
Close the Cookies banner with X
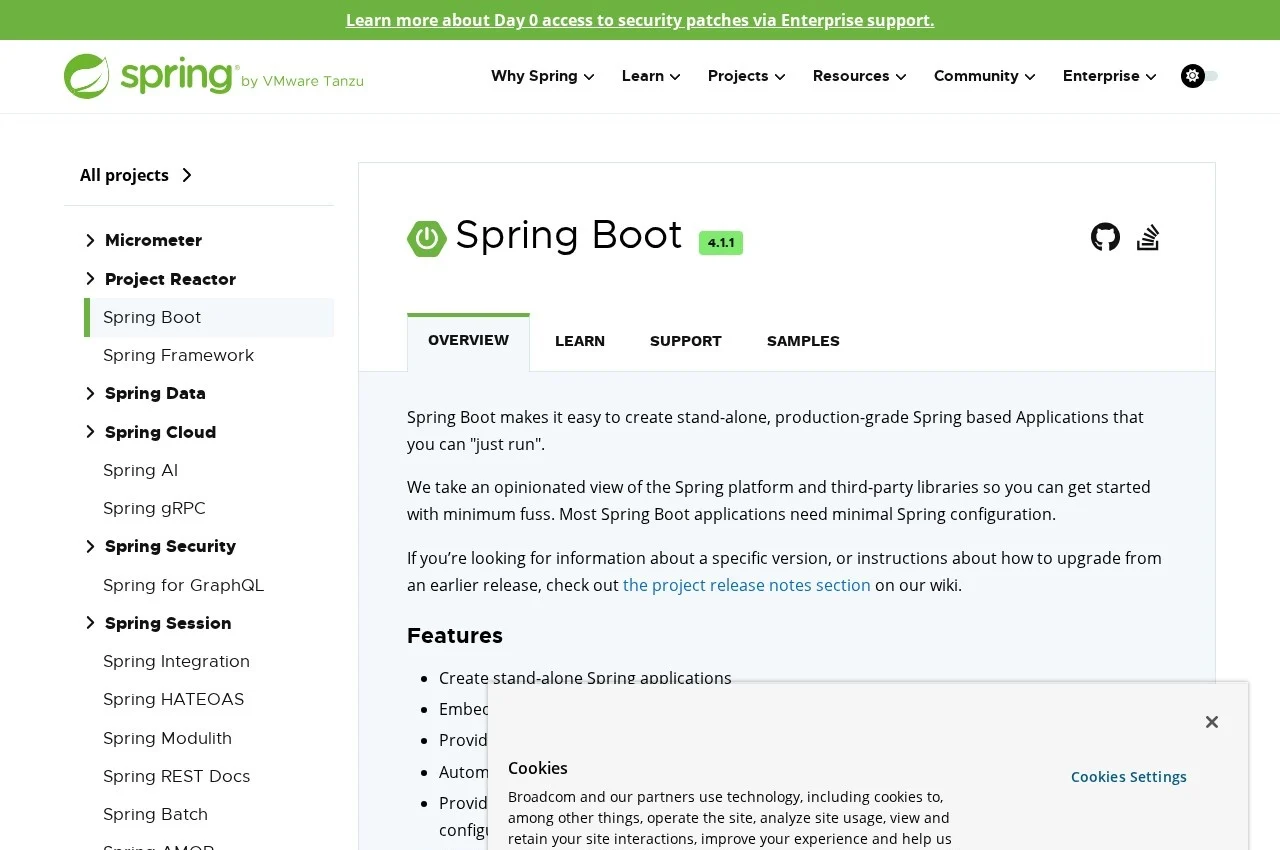pos(1212,722)
